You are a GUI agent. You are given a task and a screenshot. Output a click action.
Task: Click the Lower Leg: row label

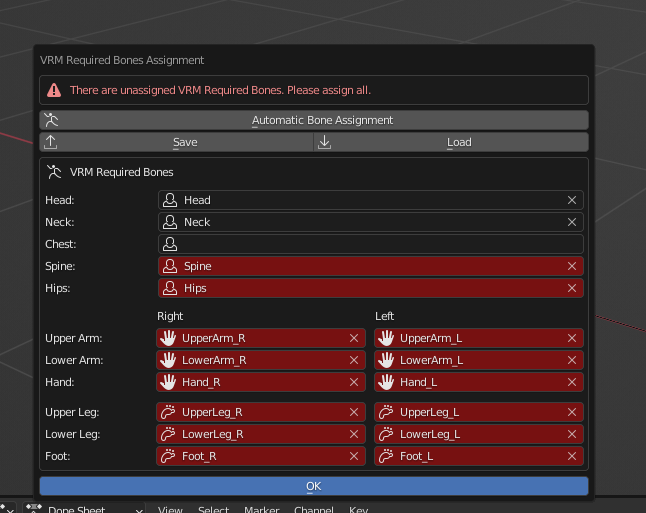point(73,434)
